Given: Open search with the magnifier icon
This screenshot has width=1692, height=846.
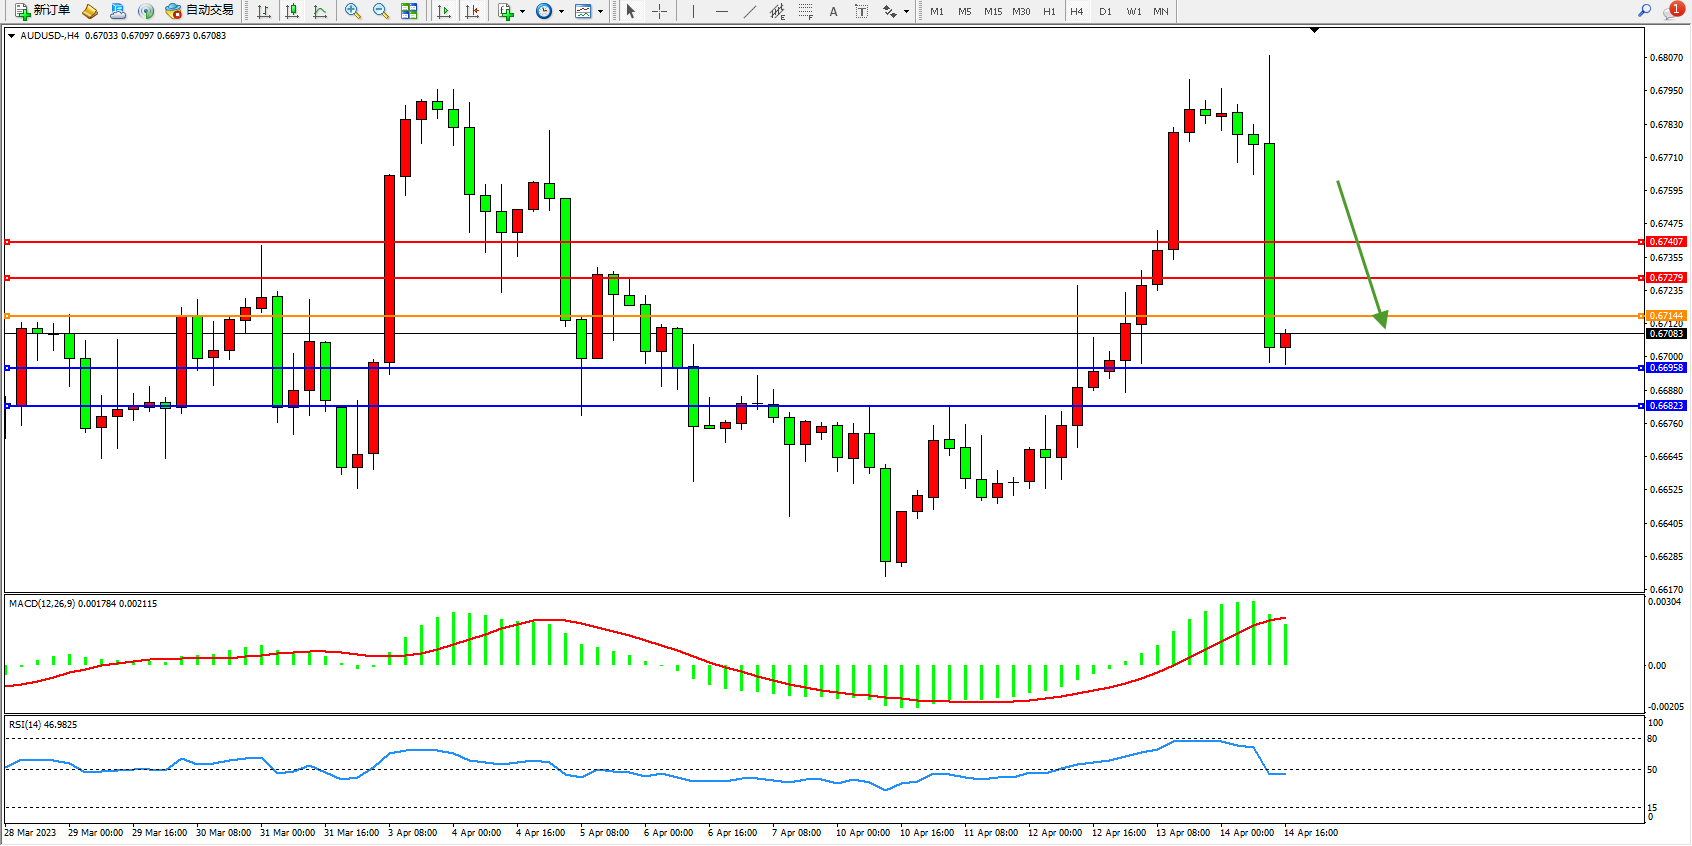Looking at the screenshot, I should click(x=1644, y=11).
